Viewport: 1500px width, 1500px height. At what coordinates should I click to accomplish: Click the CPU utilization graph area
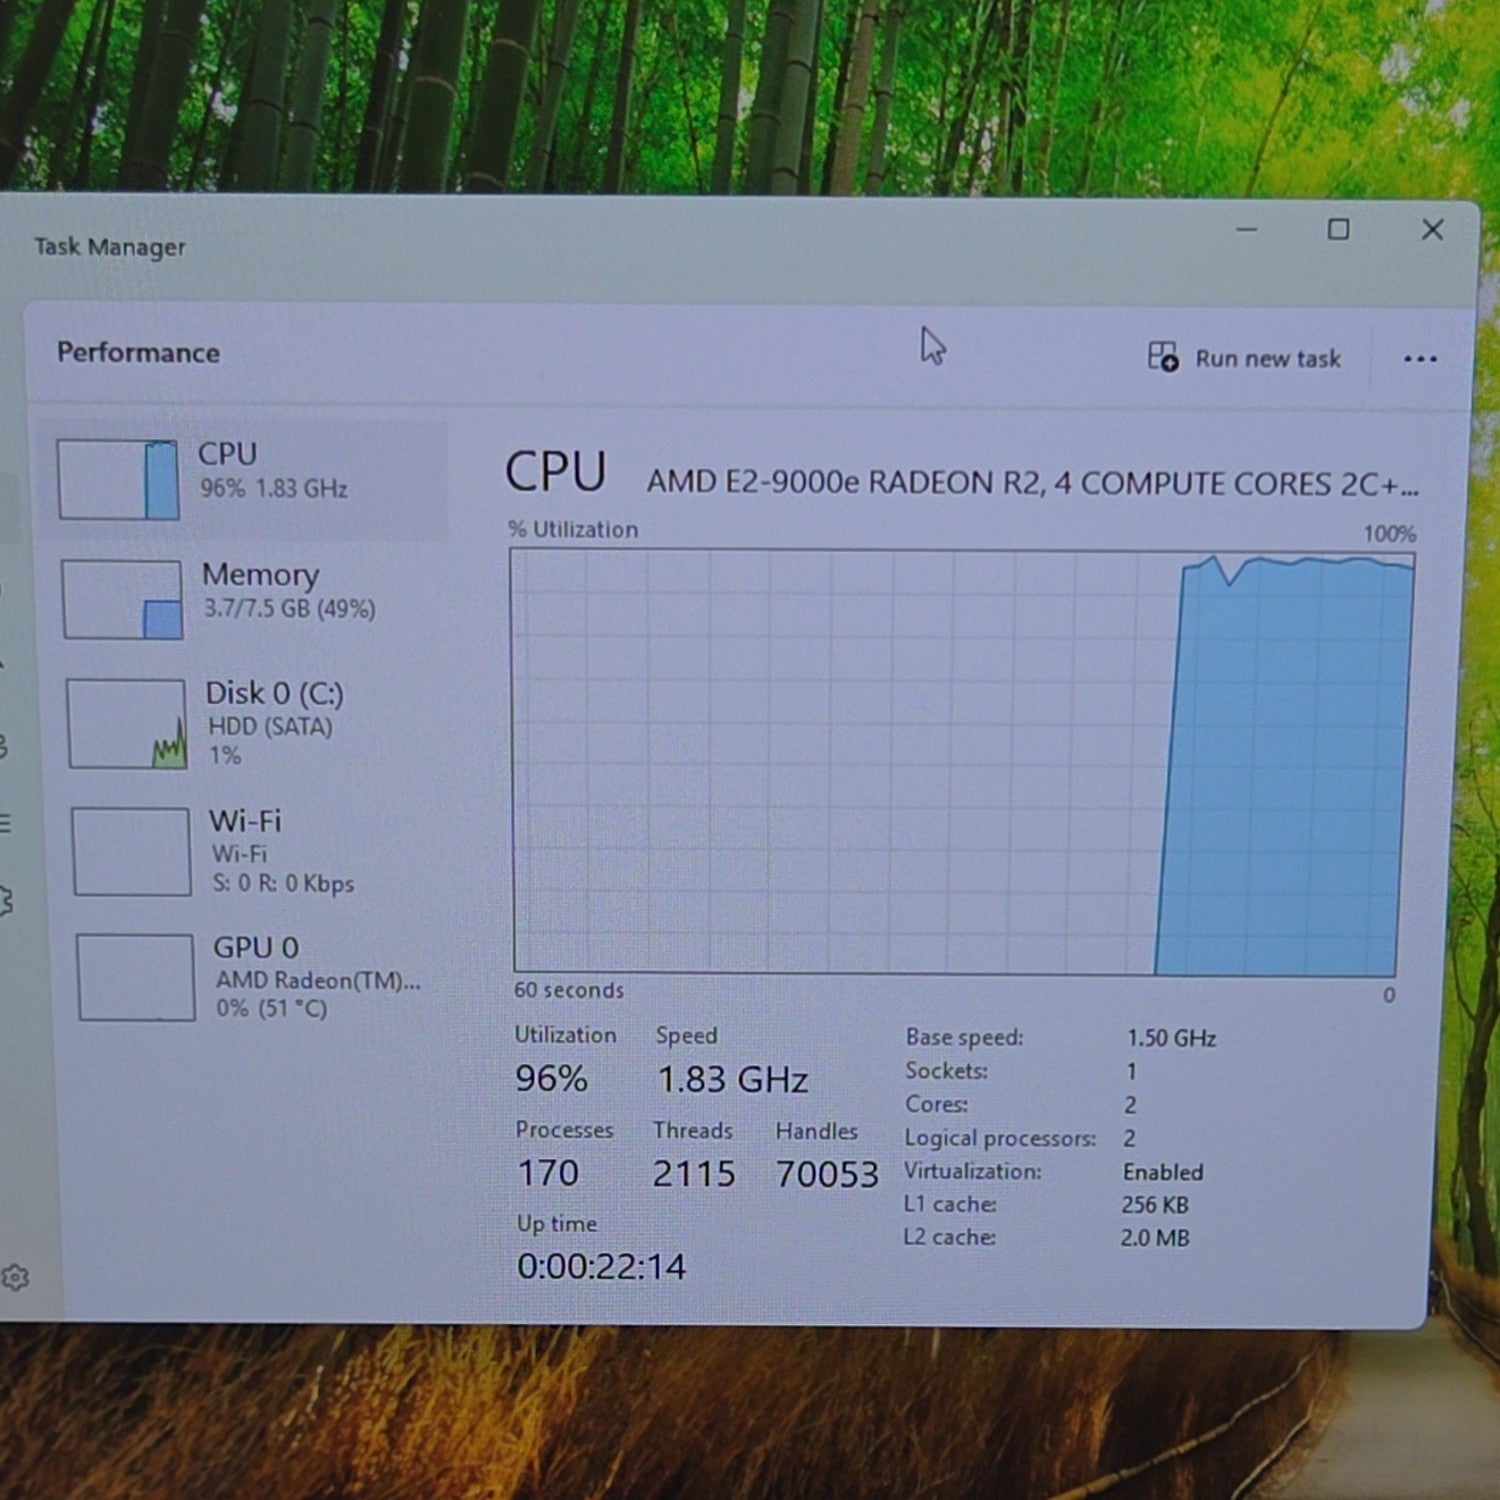(x=960, y=762)
